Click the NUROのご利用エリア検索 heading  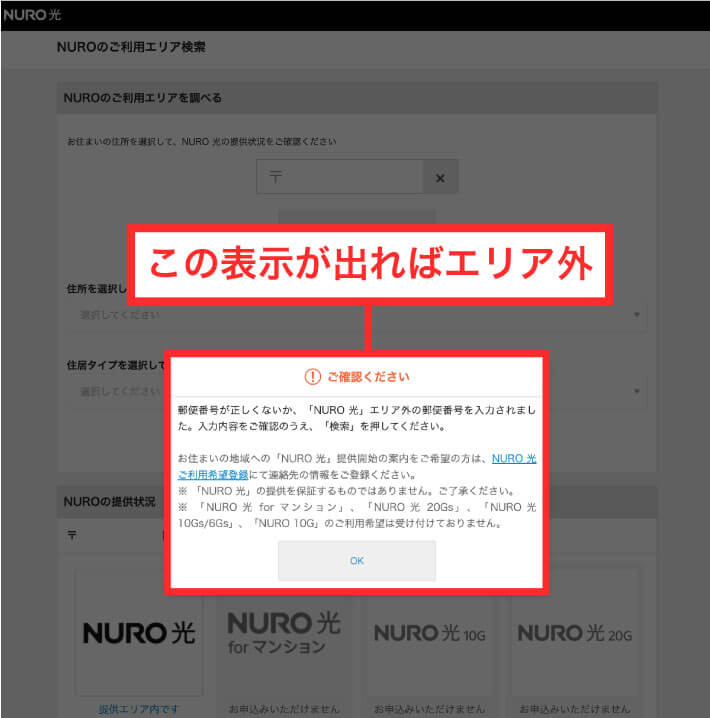click(x=131, y=47)
